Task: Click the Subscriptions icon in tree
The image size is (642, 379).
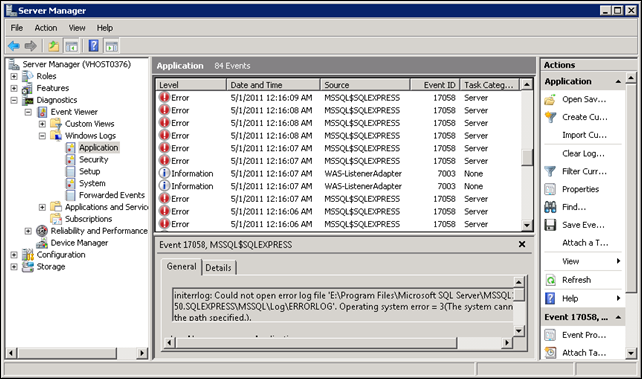Action: pyautogui.click(x=56, y=219)
